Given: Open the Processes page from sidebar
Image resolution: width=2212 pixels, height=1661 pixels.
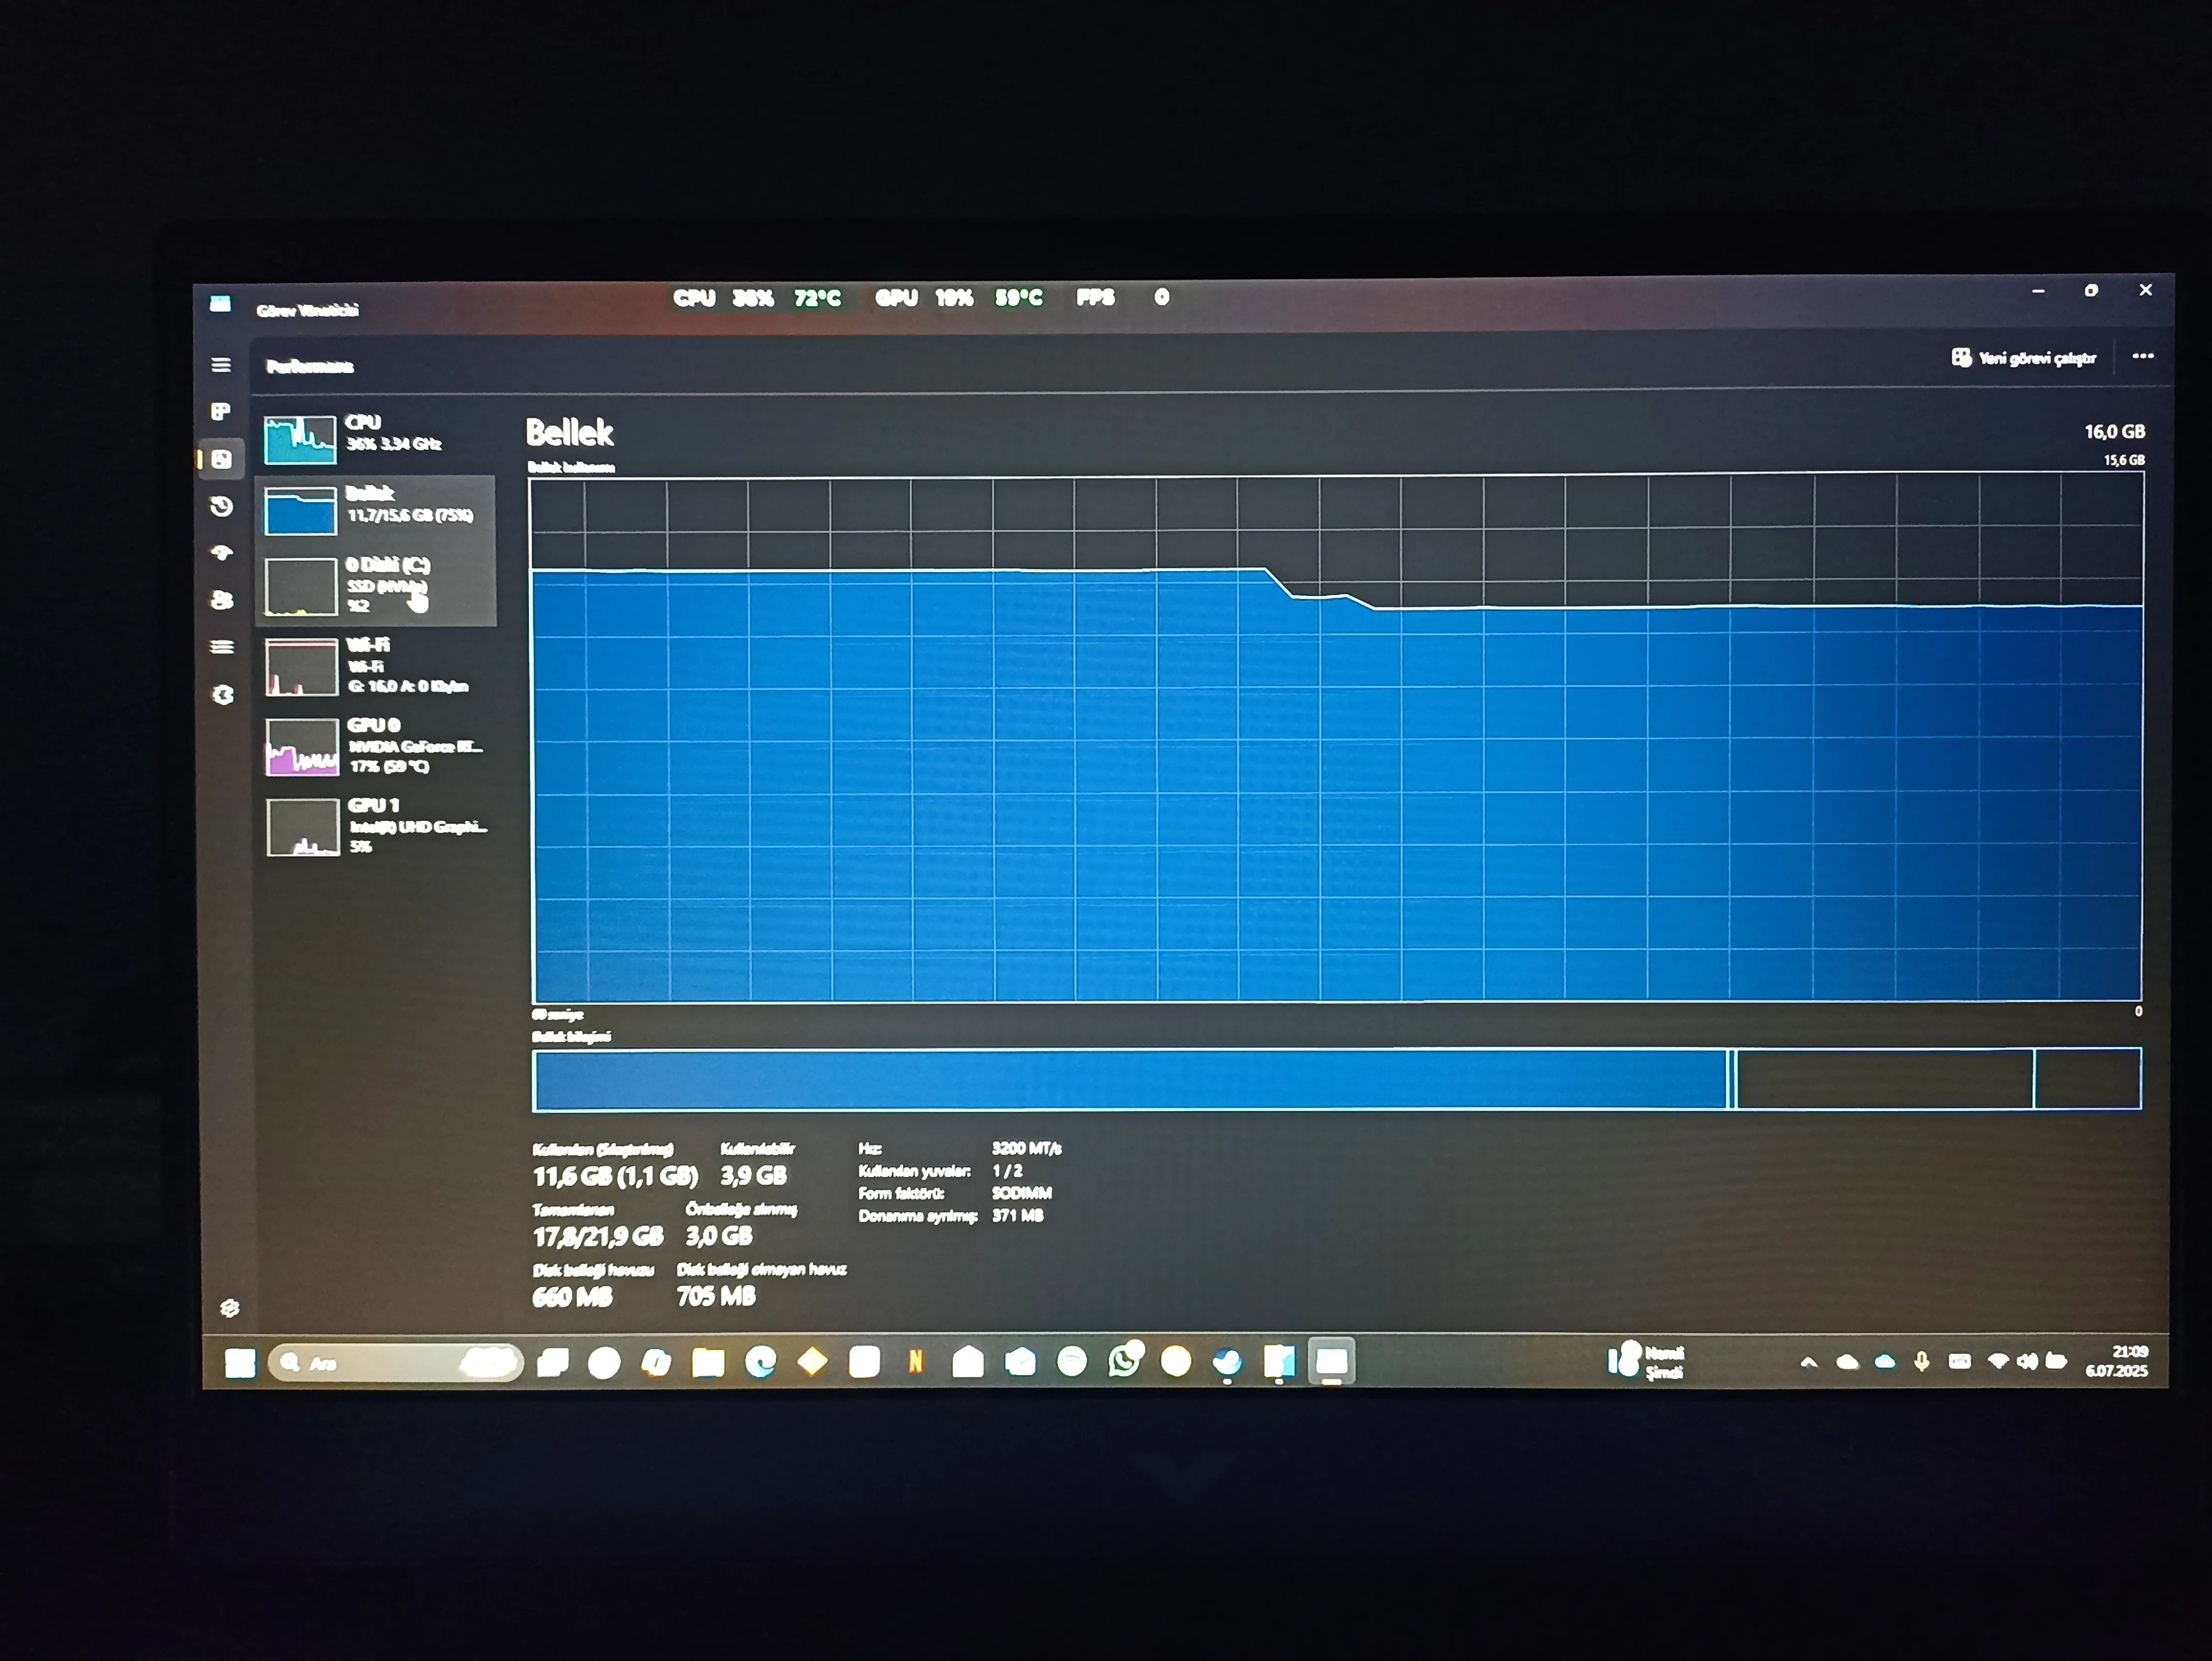Looking at the screenshot, I should click(221, 411).
